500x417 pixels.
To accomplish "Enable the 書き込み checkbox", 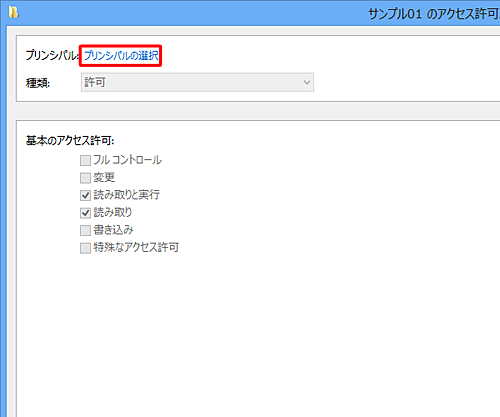I will pos(85,230).
